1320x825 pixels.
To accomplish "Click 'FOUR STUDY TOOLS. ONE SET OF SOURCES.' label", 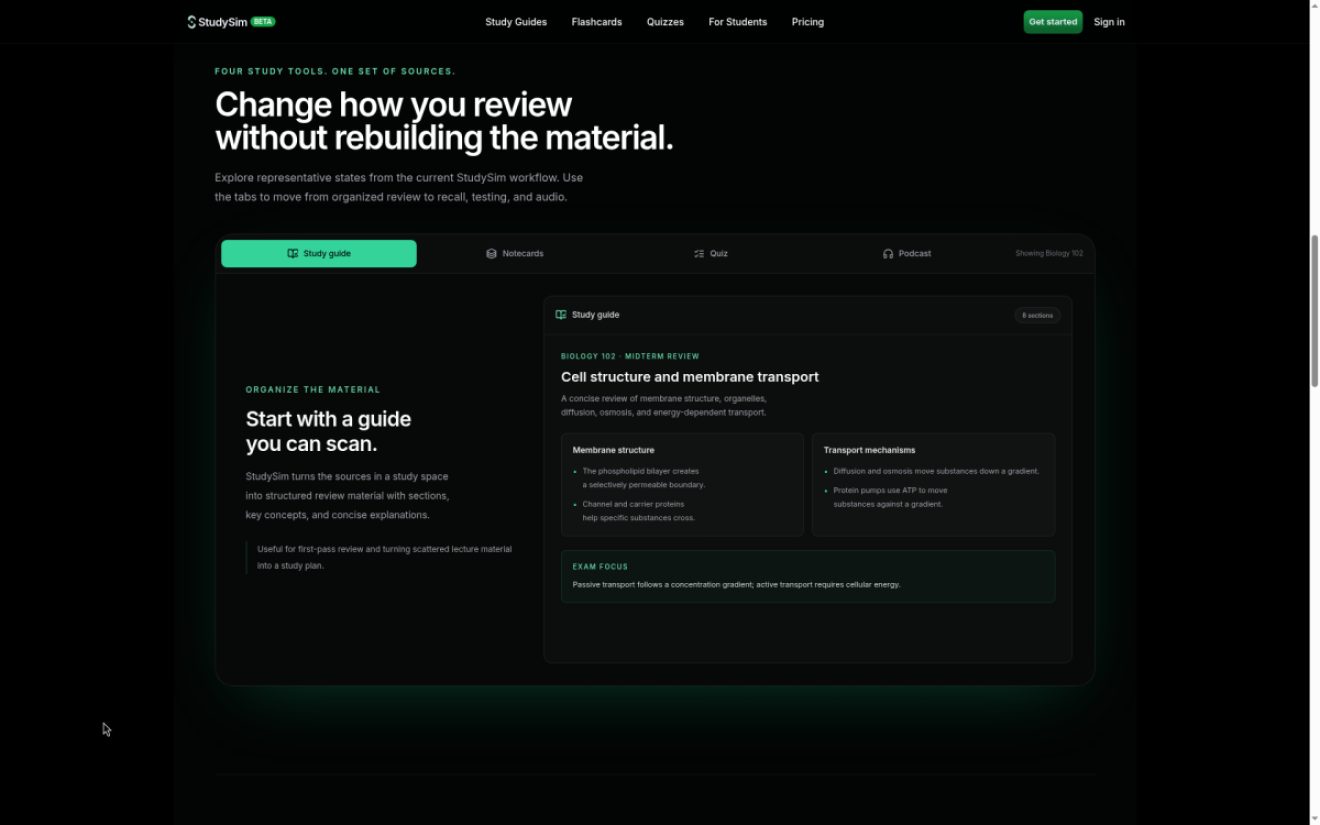I will pyautogui.click(x=335, y=72).
